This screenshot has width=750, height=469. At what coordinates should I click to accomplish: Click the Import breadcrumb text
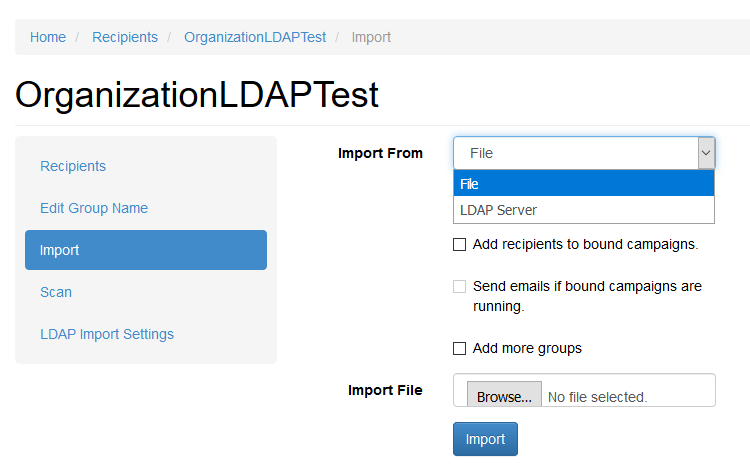pos(371,37)
